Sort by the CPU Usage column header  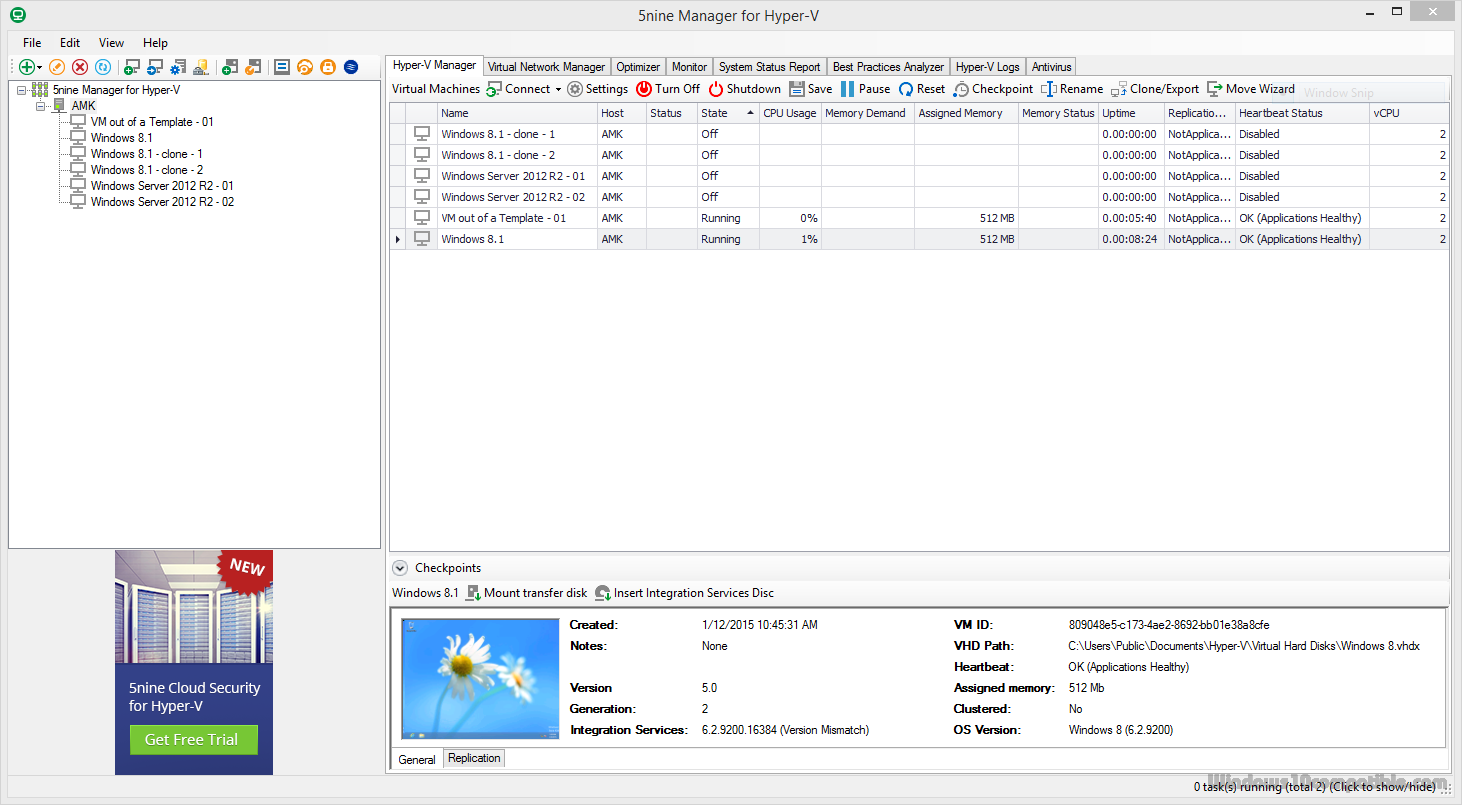click(790, 113)
